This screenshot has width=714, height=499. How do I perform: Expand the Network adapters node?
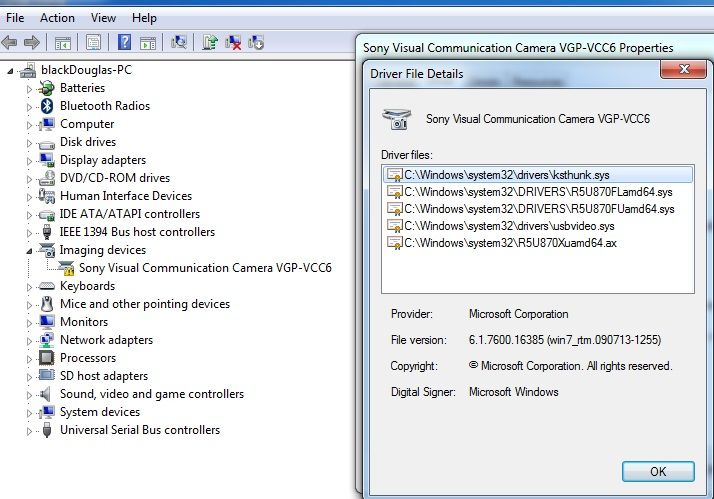point(29,340)
